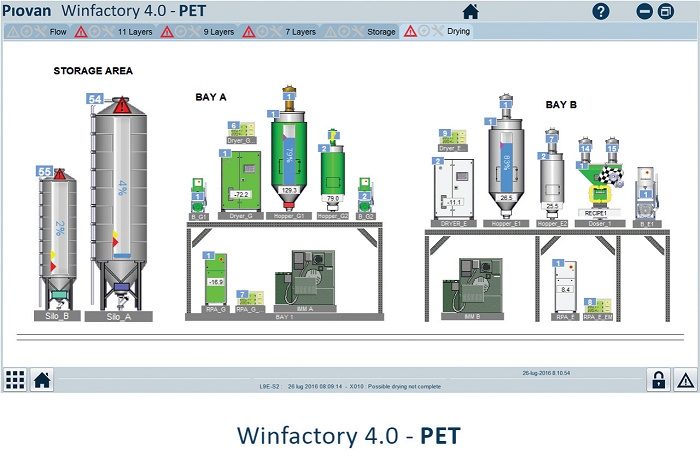Click the red alarm icon before 9 Layers

click(x=167, y=32)
